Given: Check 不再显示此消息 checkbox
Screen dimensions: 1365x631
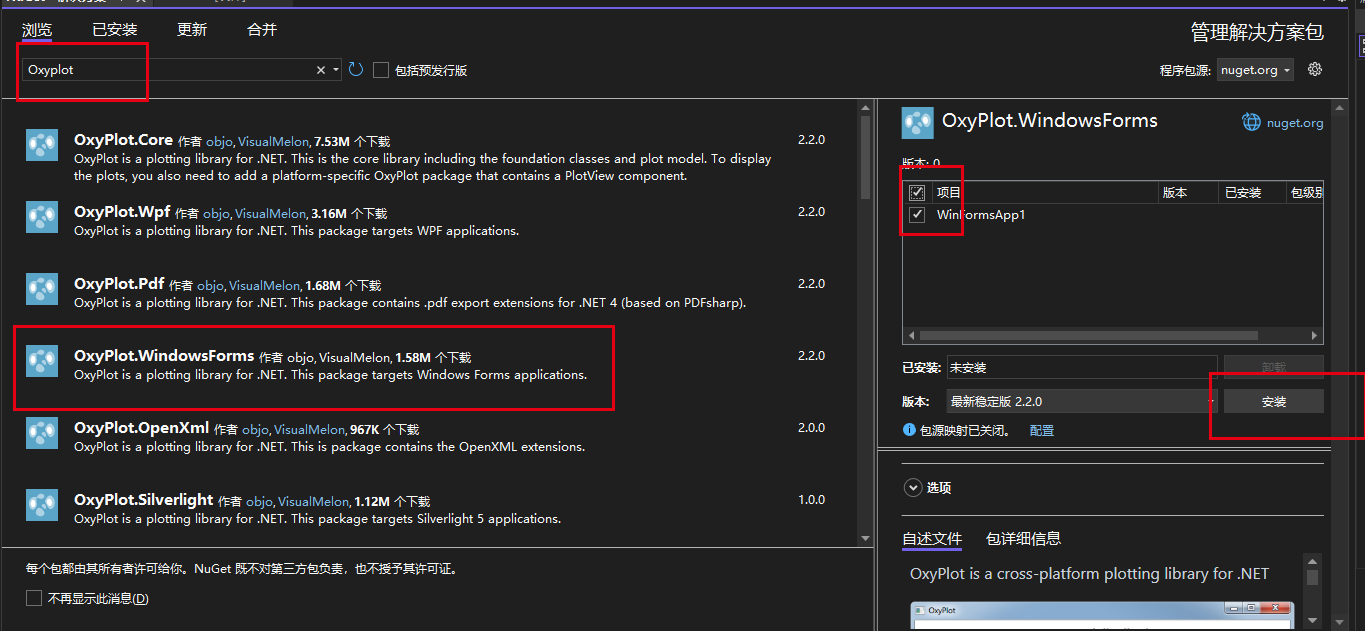Looking at the screenshot, I should [34, 598].
